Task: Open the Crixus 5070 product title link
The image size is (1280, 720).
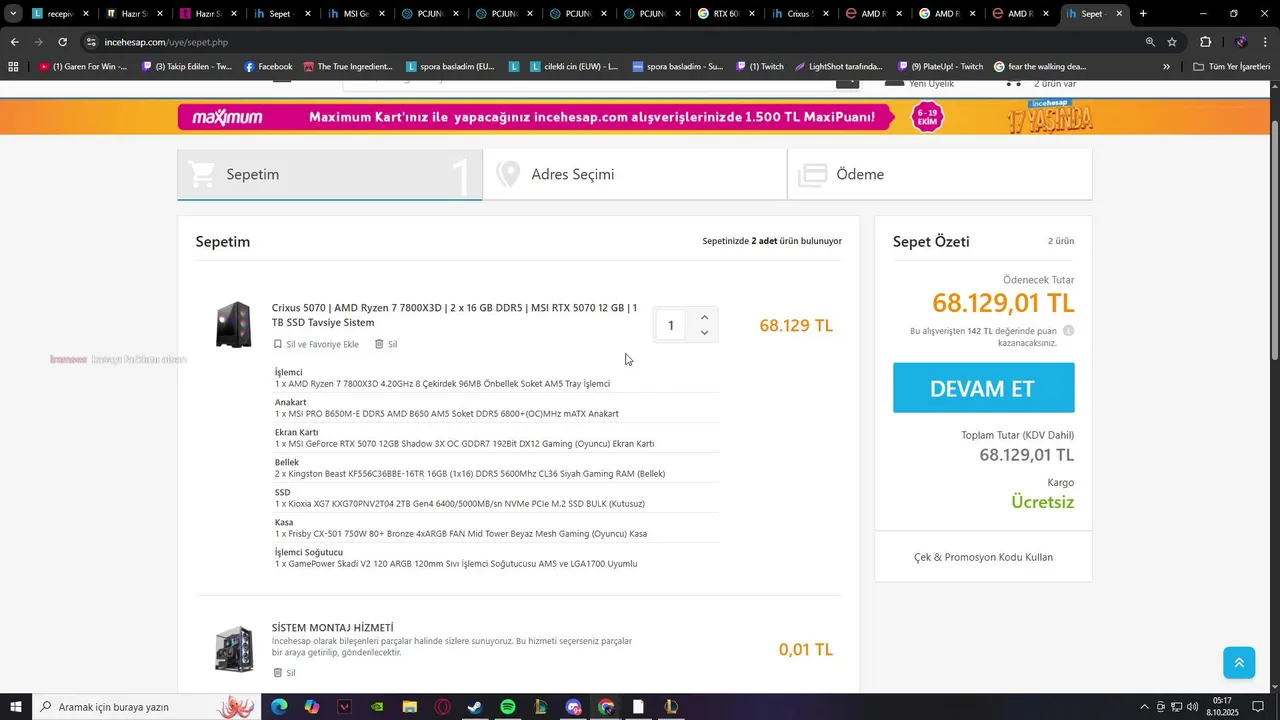Action: click(454, 315)
